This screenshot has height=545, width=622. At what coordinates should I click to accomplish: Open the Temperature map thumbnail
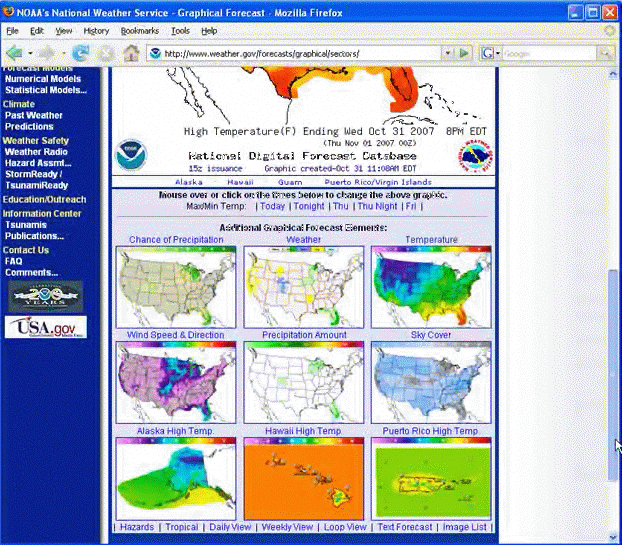(431, 287)
